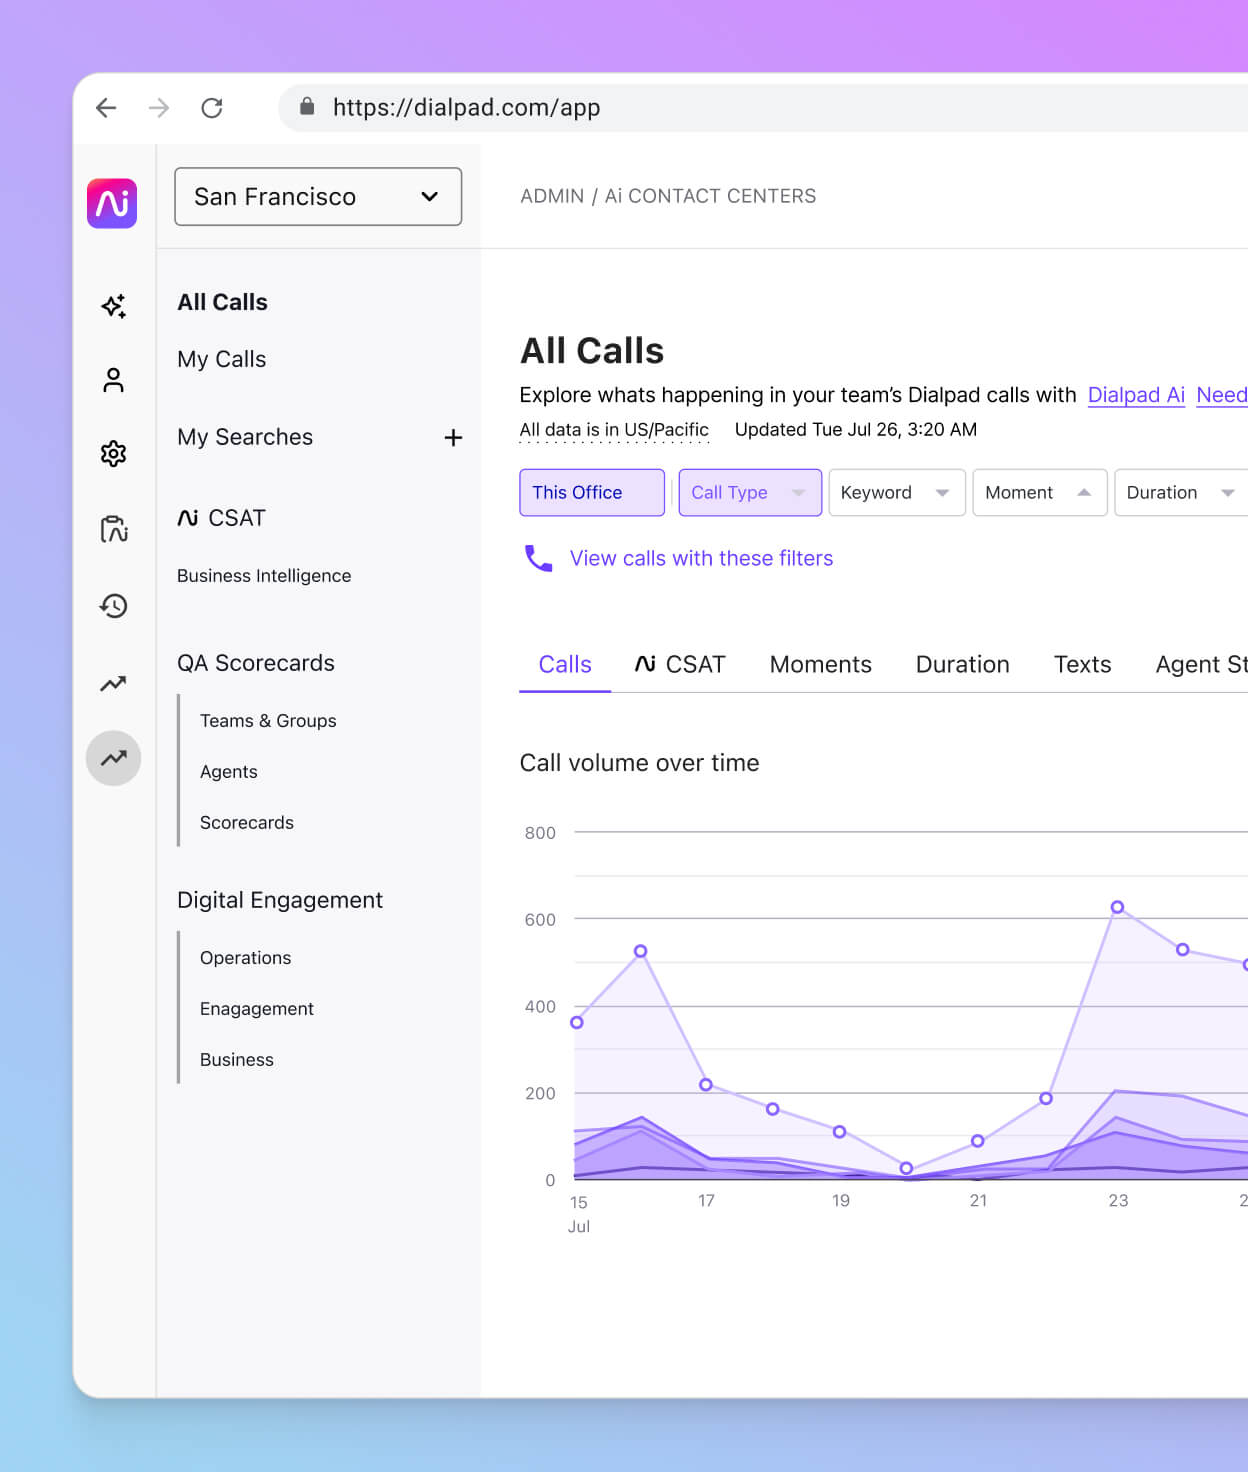Click a data point on July 23 peak
Screen dimensions: 1248x1472
(1117, 907)
